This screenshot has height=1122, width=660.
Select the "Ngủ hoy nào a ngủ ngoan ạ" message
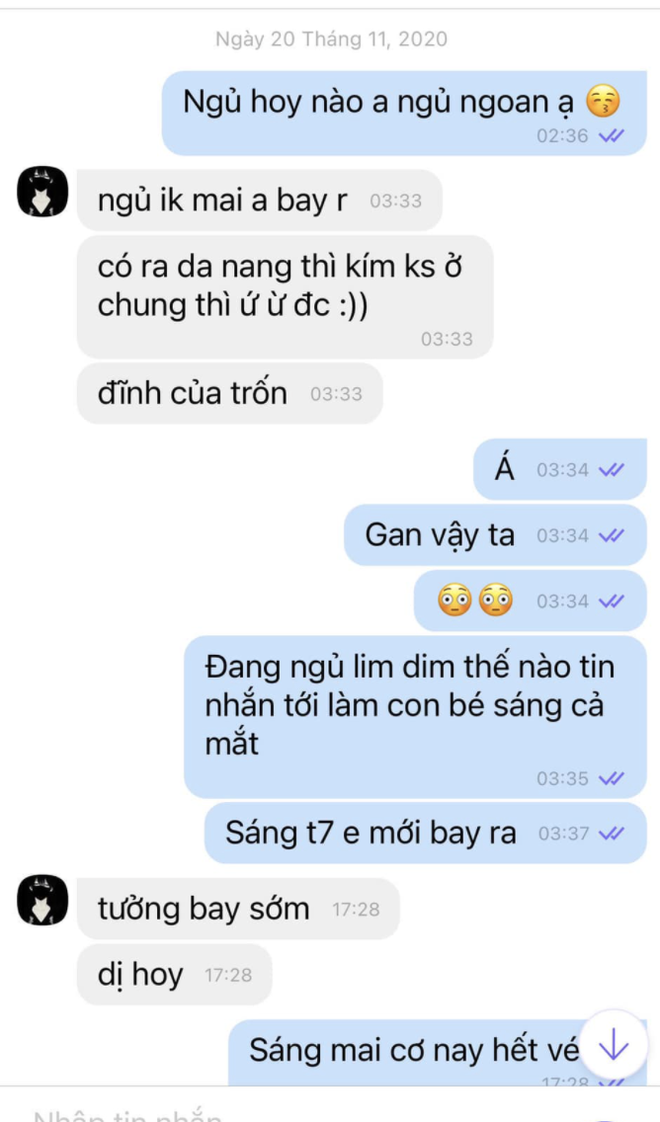pos(404,113)
